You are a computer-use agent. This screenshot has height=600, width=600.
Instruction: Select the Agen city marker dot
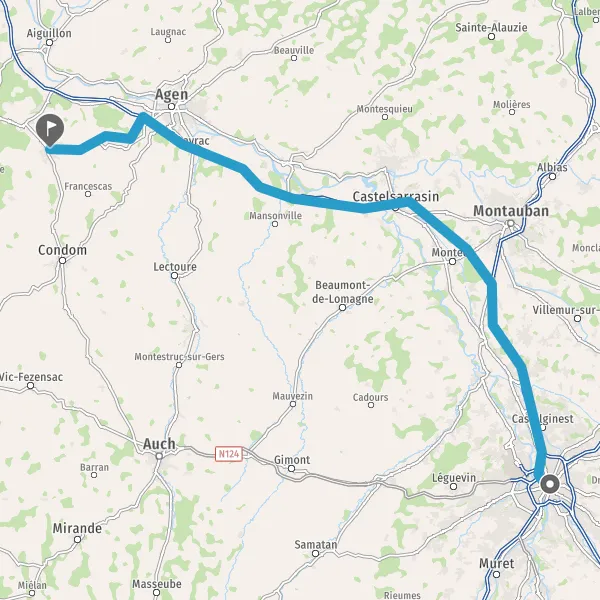pos(172,106)
